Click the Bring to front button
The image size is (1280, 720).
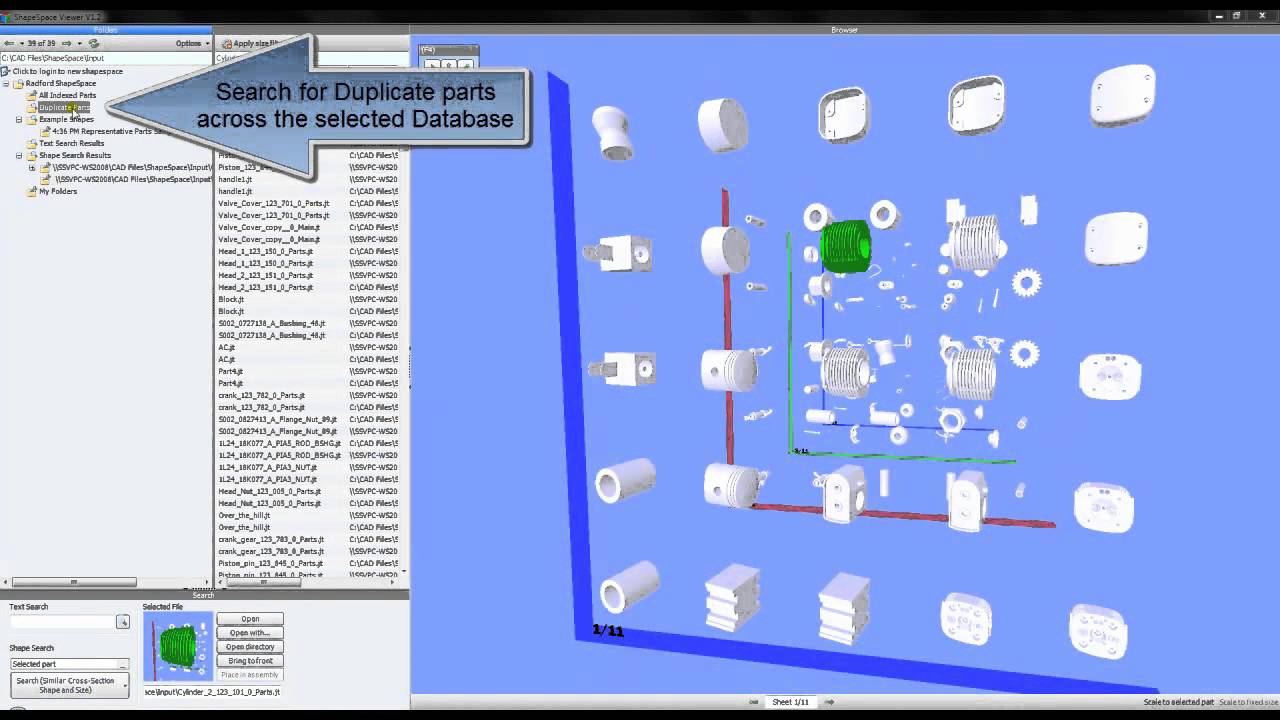pos(250,661)
